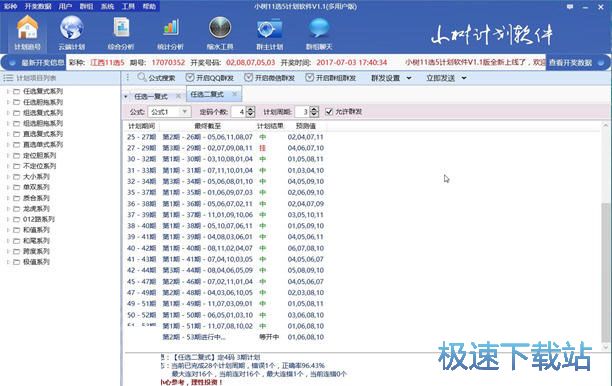Select the row for period 27 - 29期
This screenshot has height=386, width=612.
pos(225,148)
